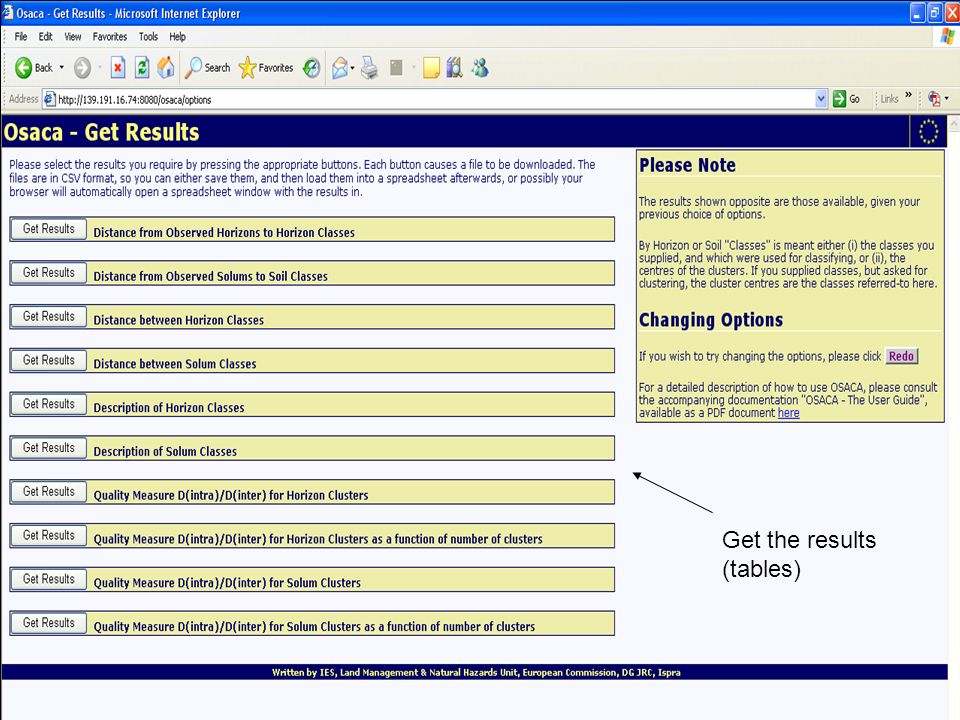Maximize the Internet Explorer window
Viewport: 960px width, 720px height.
[x=935, y=13]
